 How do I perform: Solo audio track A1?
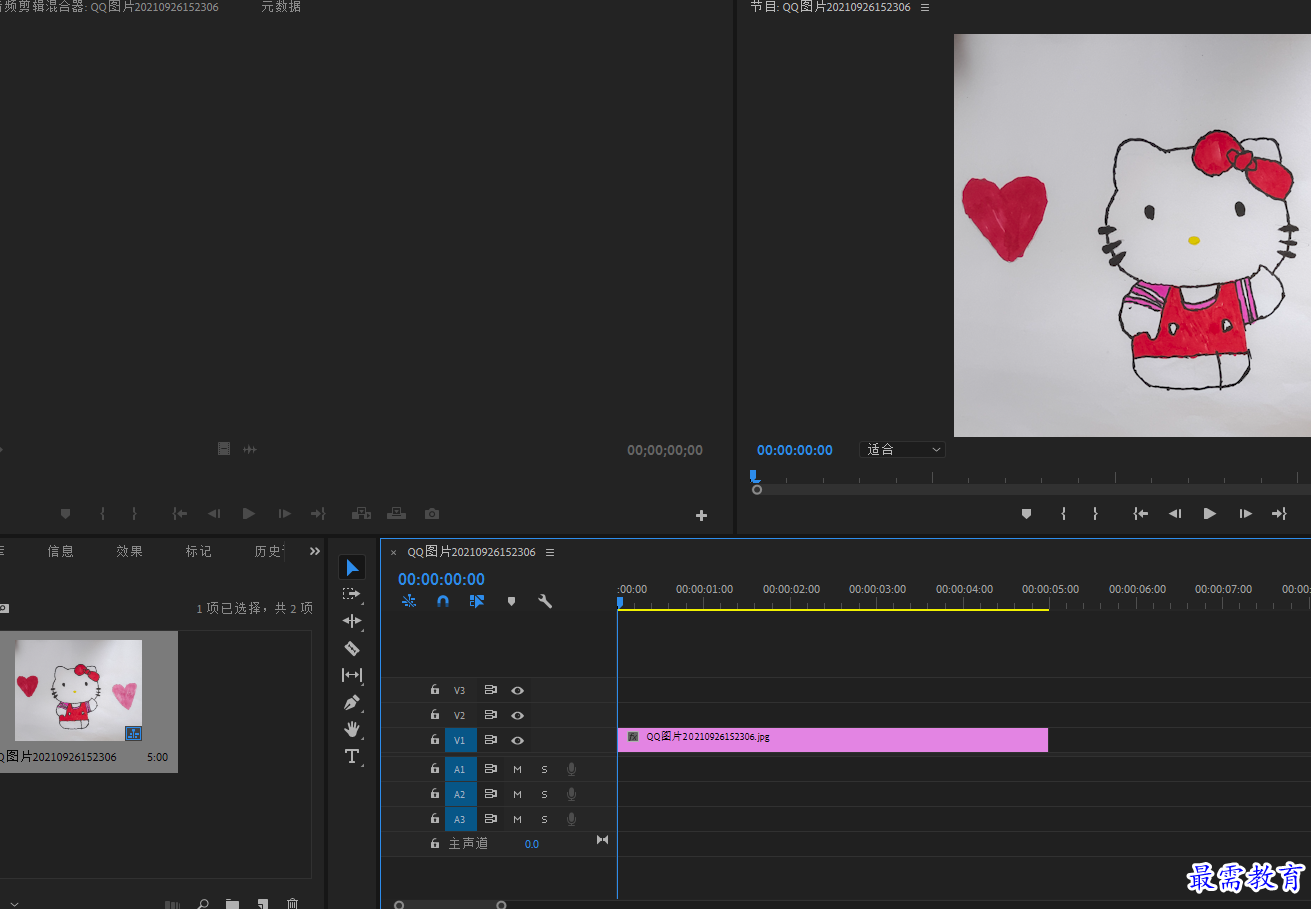(x=544, y=769)
